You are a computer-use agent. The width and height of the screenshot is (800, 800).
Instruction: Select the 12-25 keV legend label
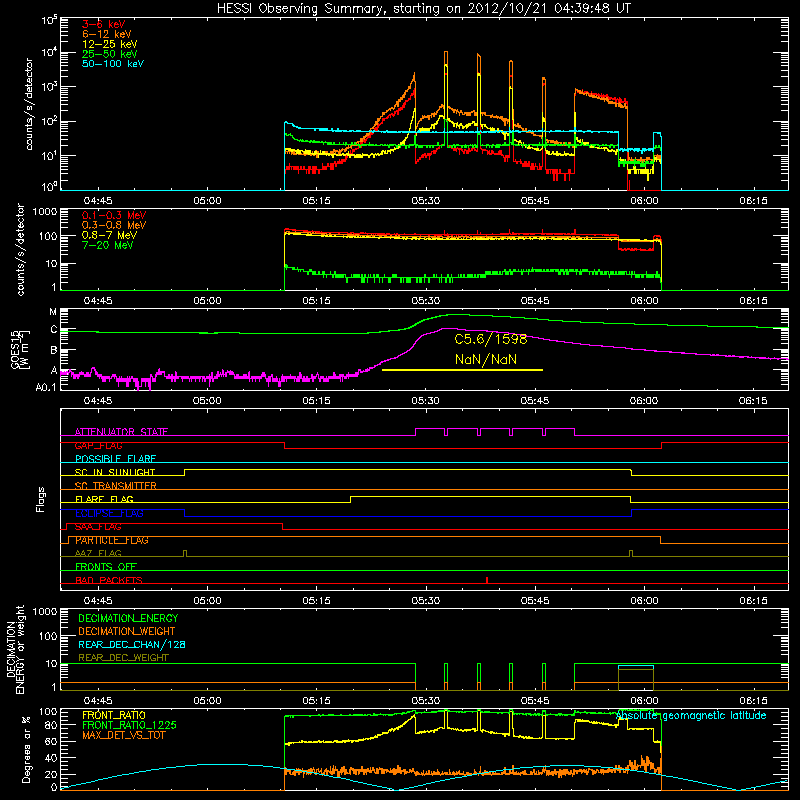[109, 44]
